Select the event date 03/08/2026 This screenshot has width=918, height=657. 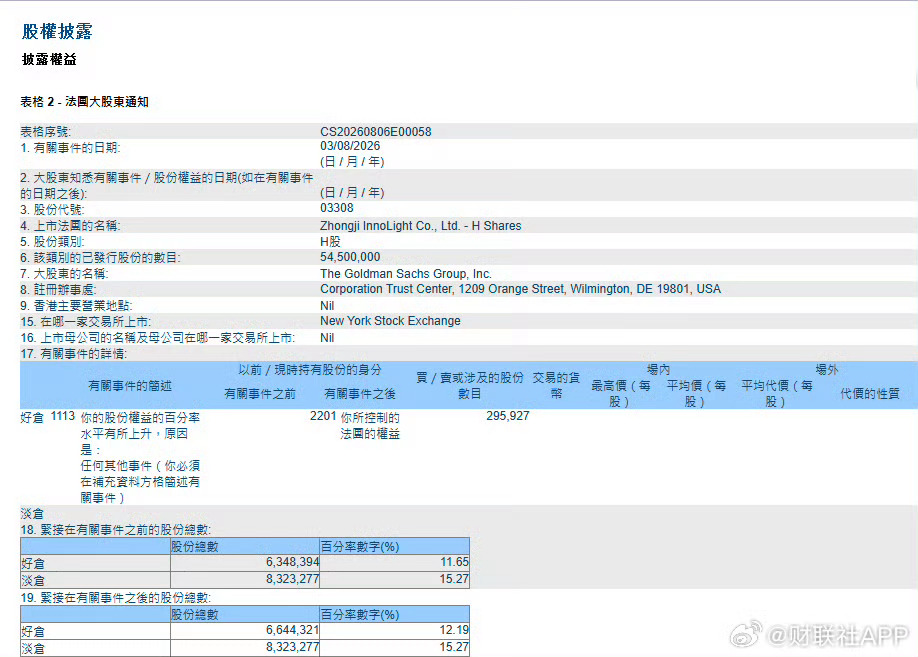point(350,146)
